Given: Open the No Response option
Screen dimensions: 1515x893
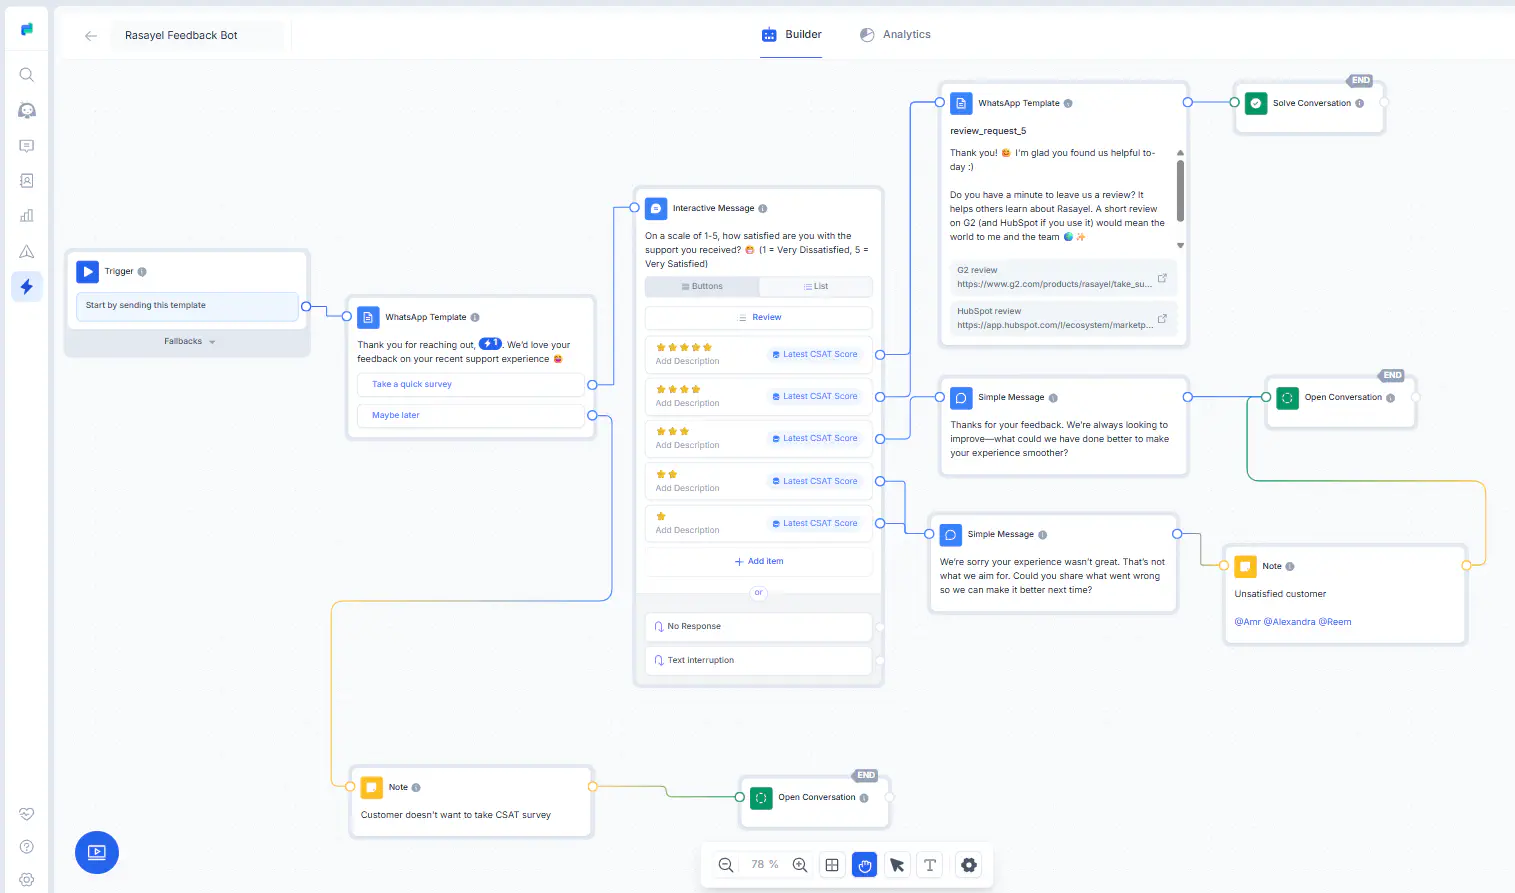Looking at the screenshot, I should coord(759,626).
